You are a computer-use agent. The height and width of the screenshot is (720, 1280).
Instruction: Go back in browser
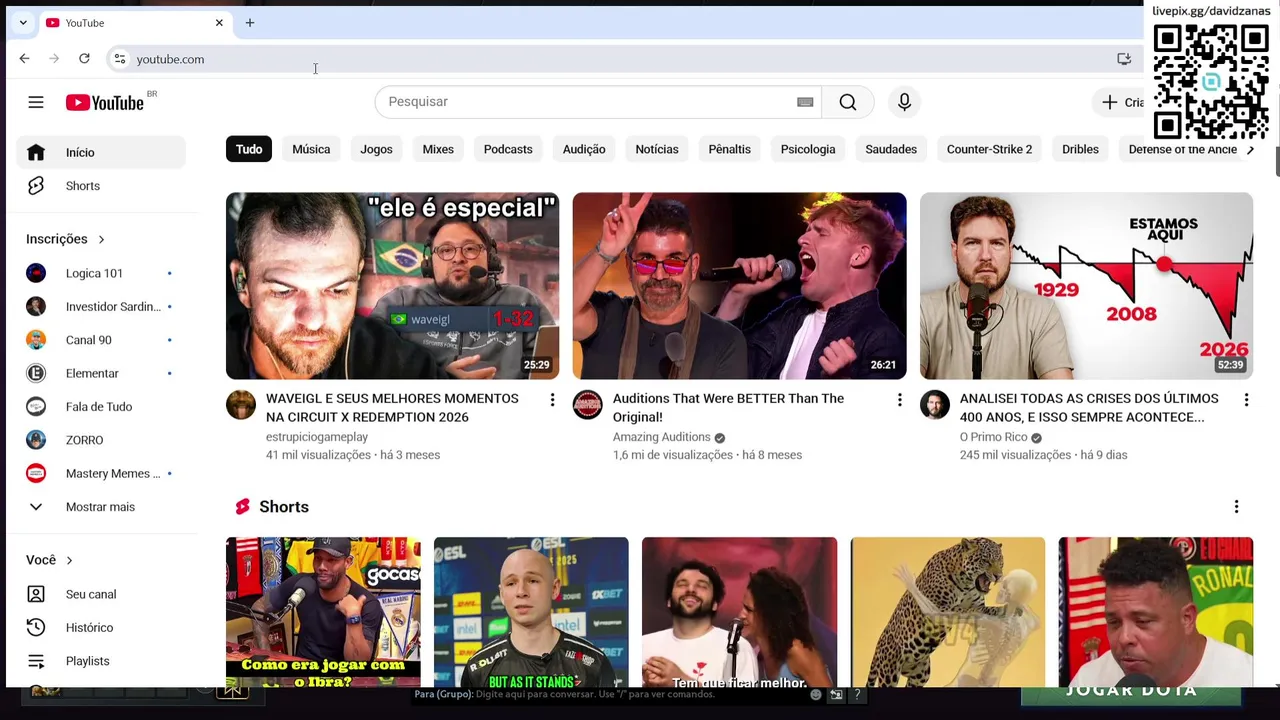[24, 59]
